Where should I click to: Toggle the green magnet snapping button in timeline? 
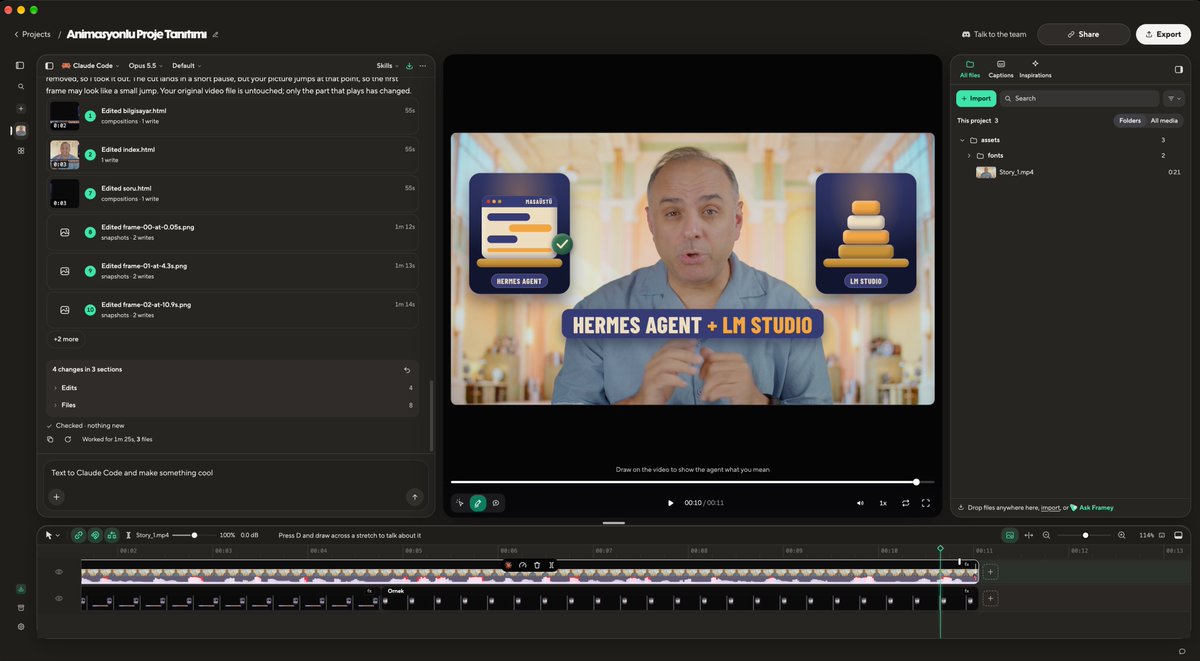pos(95,535)
